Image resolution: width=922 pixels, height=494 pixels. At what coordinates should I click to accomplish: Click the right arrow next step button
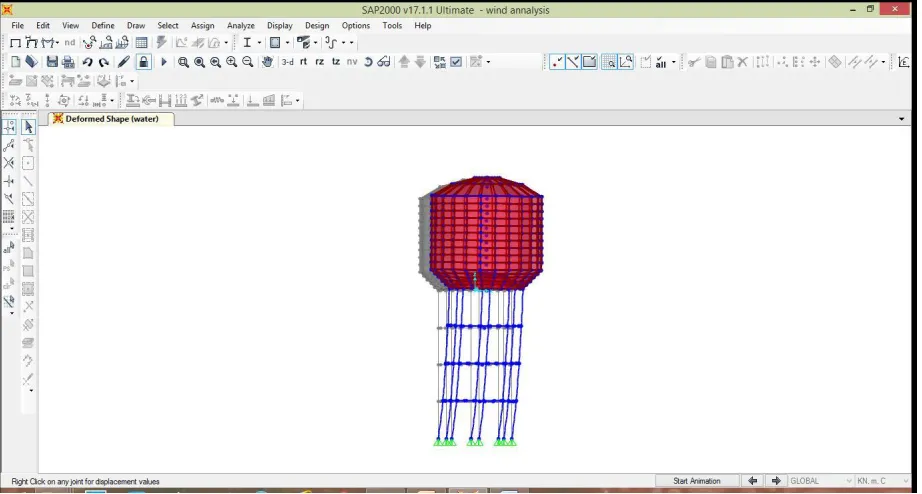tap(776, 481)
